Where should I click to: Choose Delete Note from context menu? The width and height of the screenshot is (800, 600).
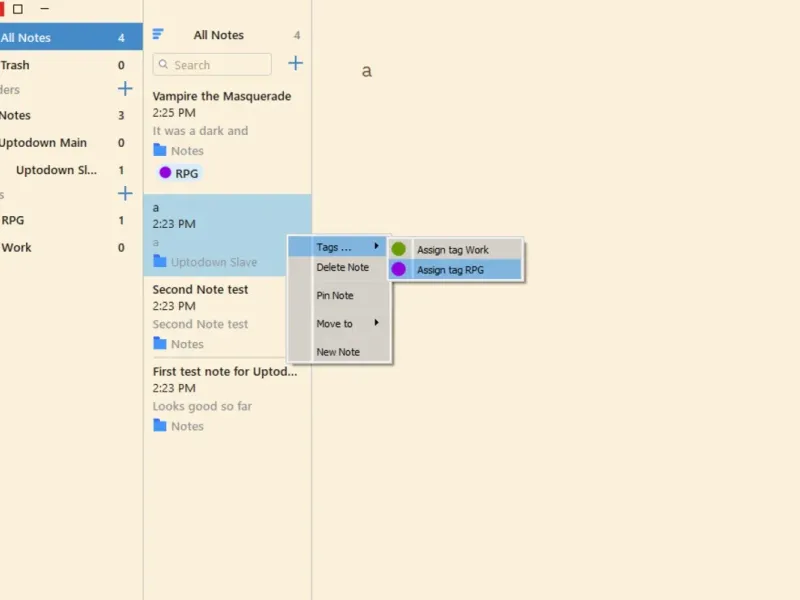tap(340, 267)
